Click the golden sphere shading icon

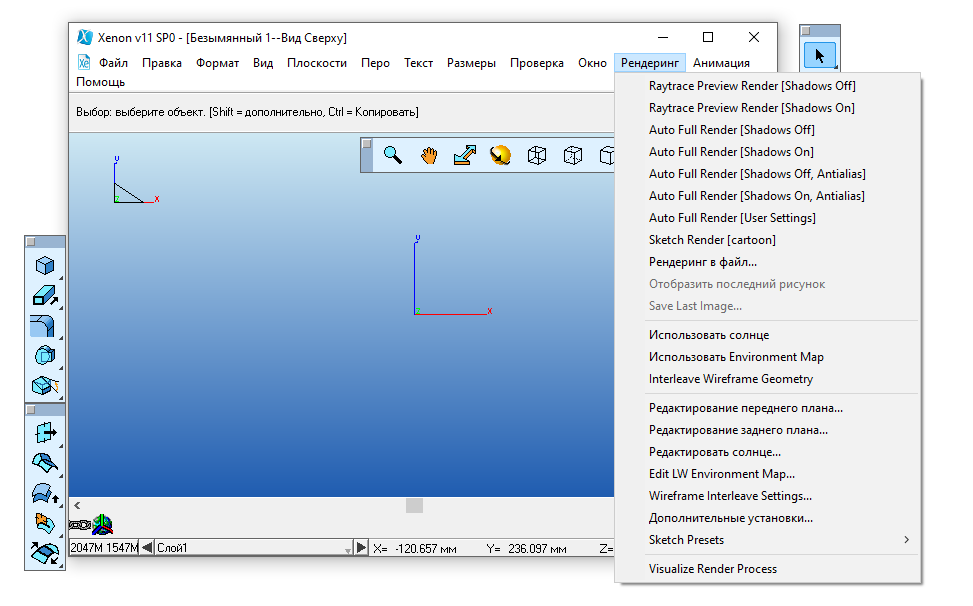(500, 155)
